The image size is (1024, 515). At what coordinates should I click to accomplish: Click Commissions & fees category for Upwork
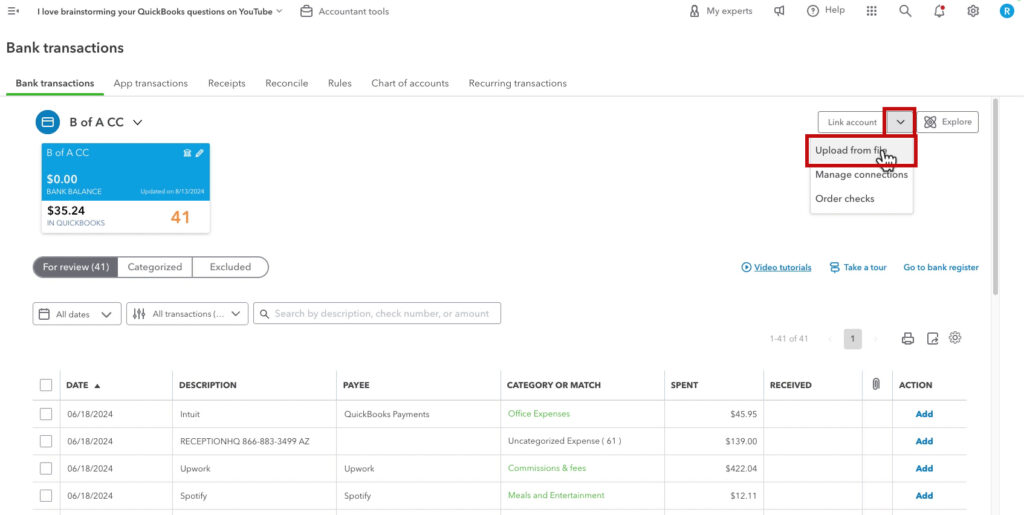[547, 469]
